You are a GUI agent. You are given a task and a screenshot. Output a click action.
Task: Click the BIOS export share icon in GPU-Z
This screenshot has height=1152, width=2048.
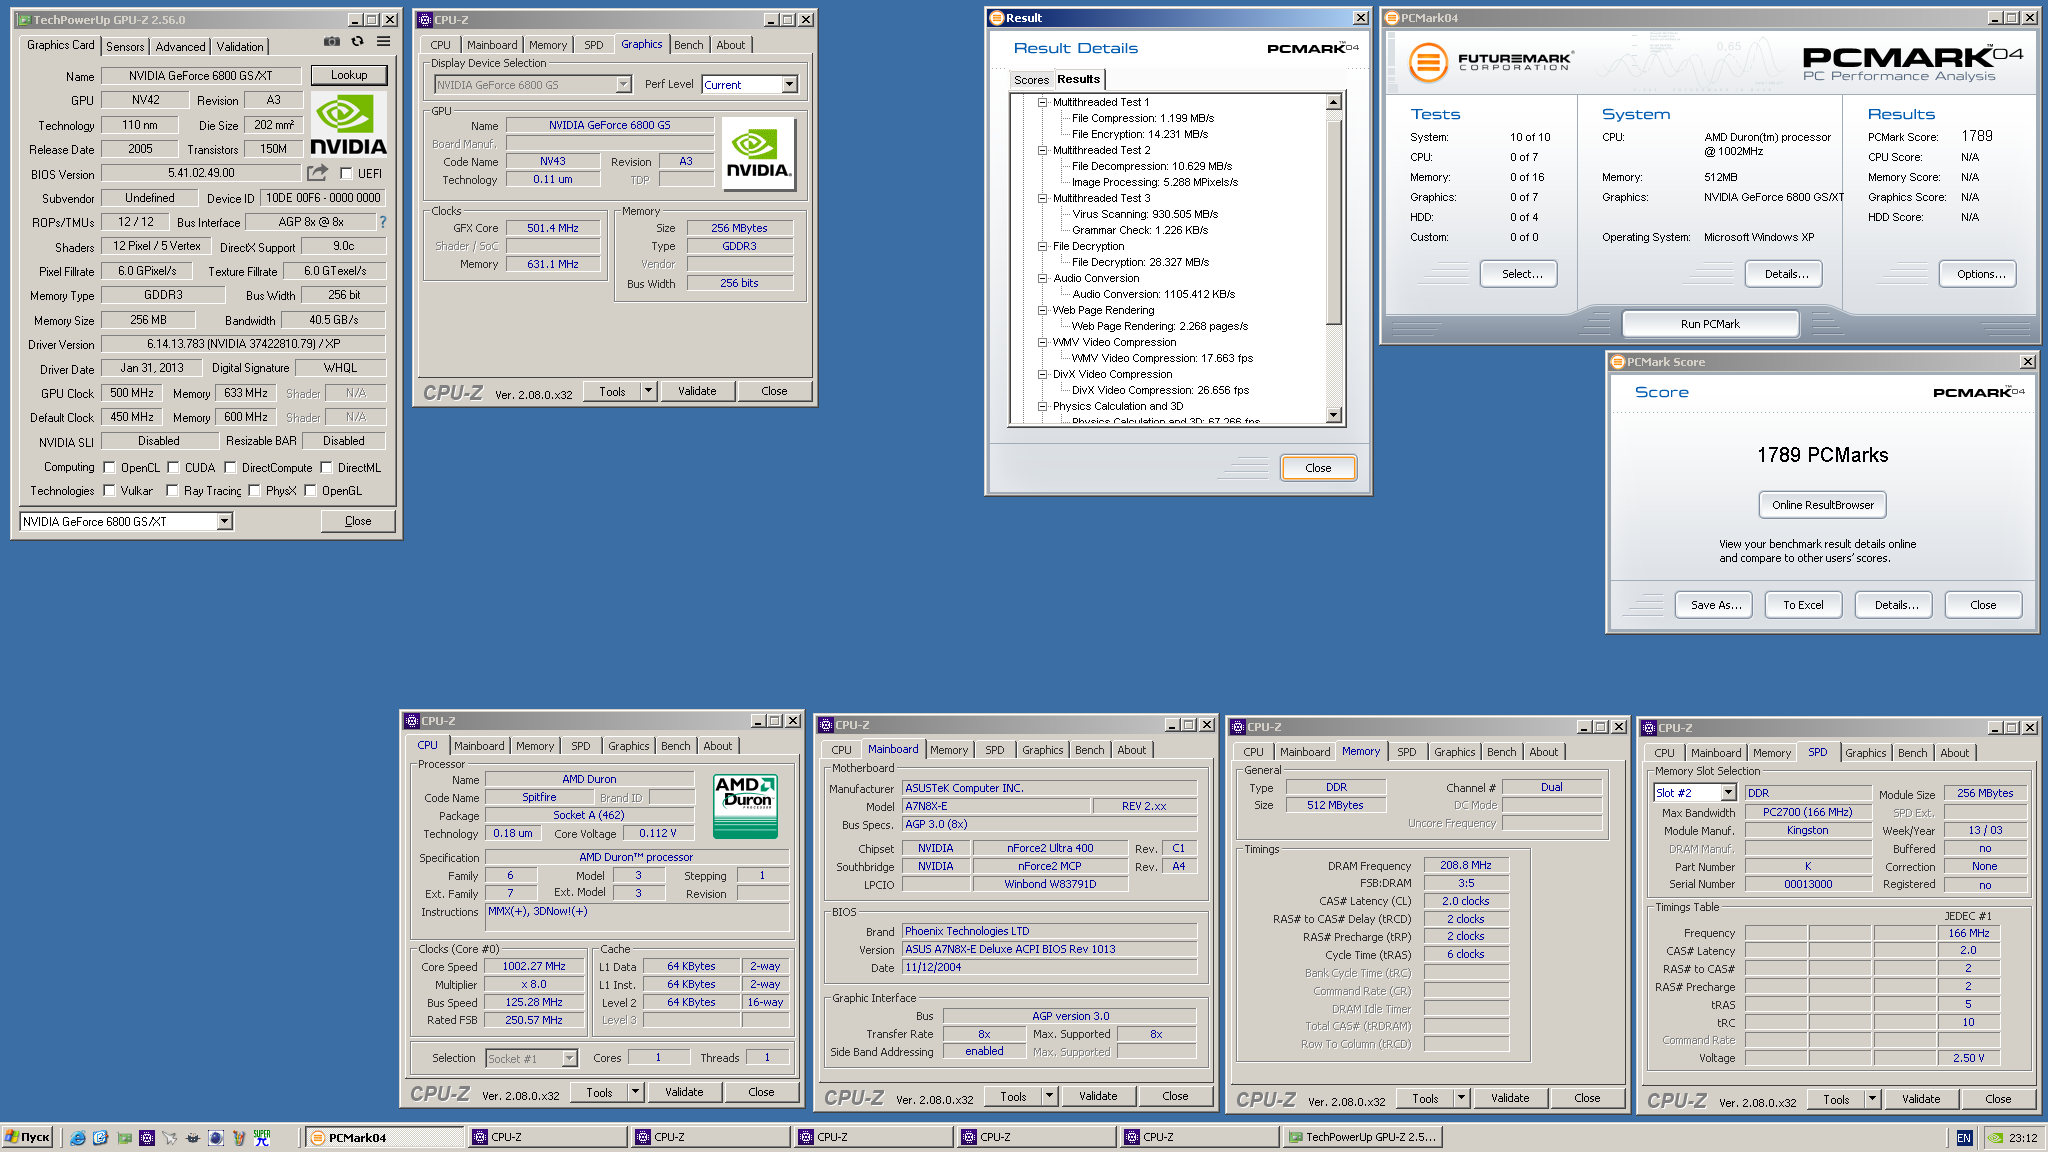317,173
